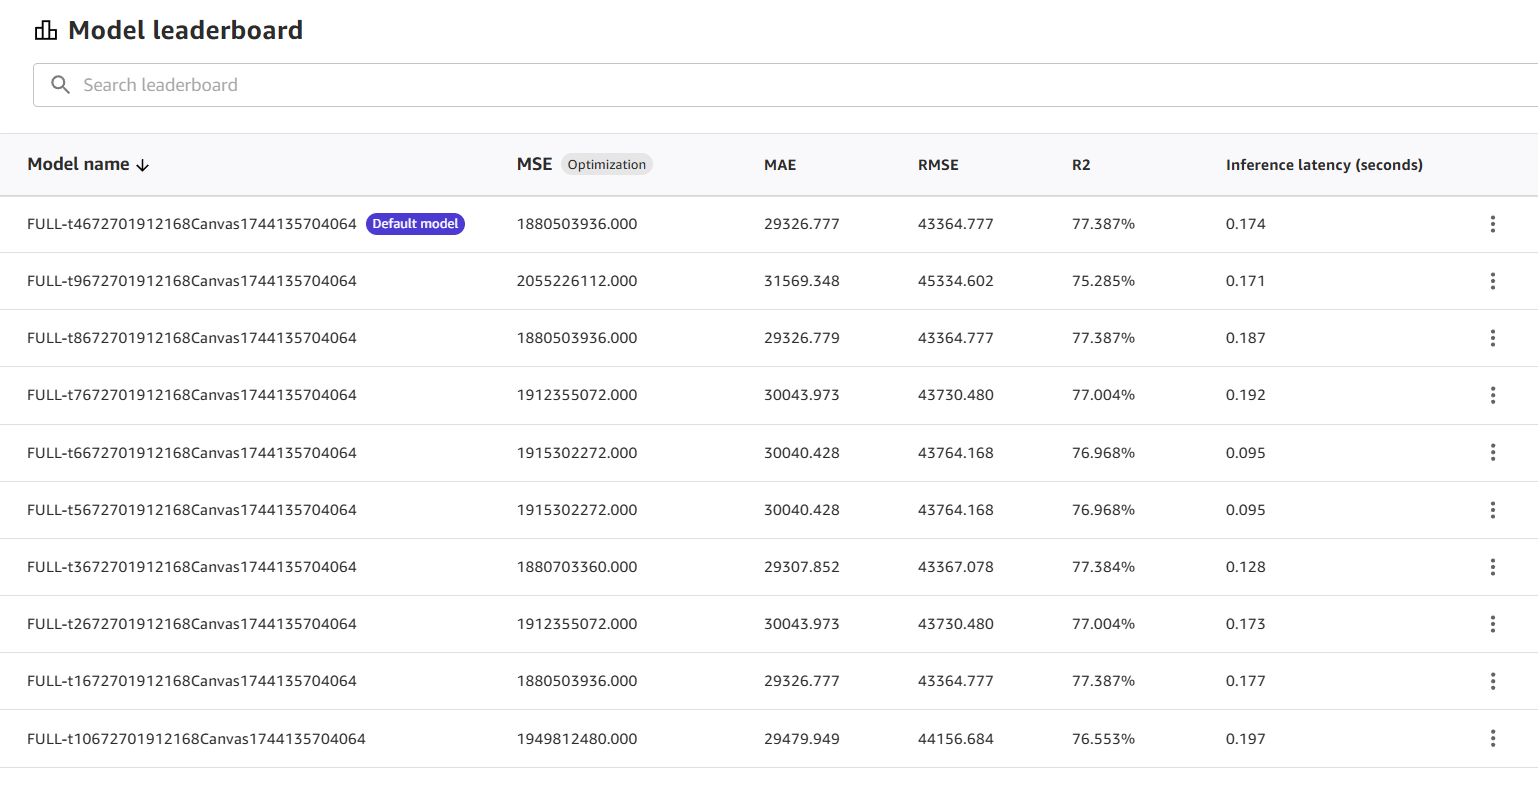1538x800 pixels.
Task: Click the Search leaderboard input field
Action: pos(400,84)
